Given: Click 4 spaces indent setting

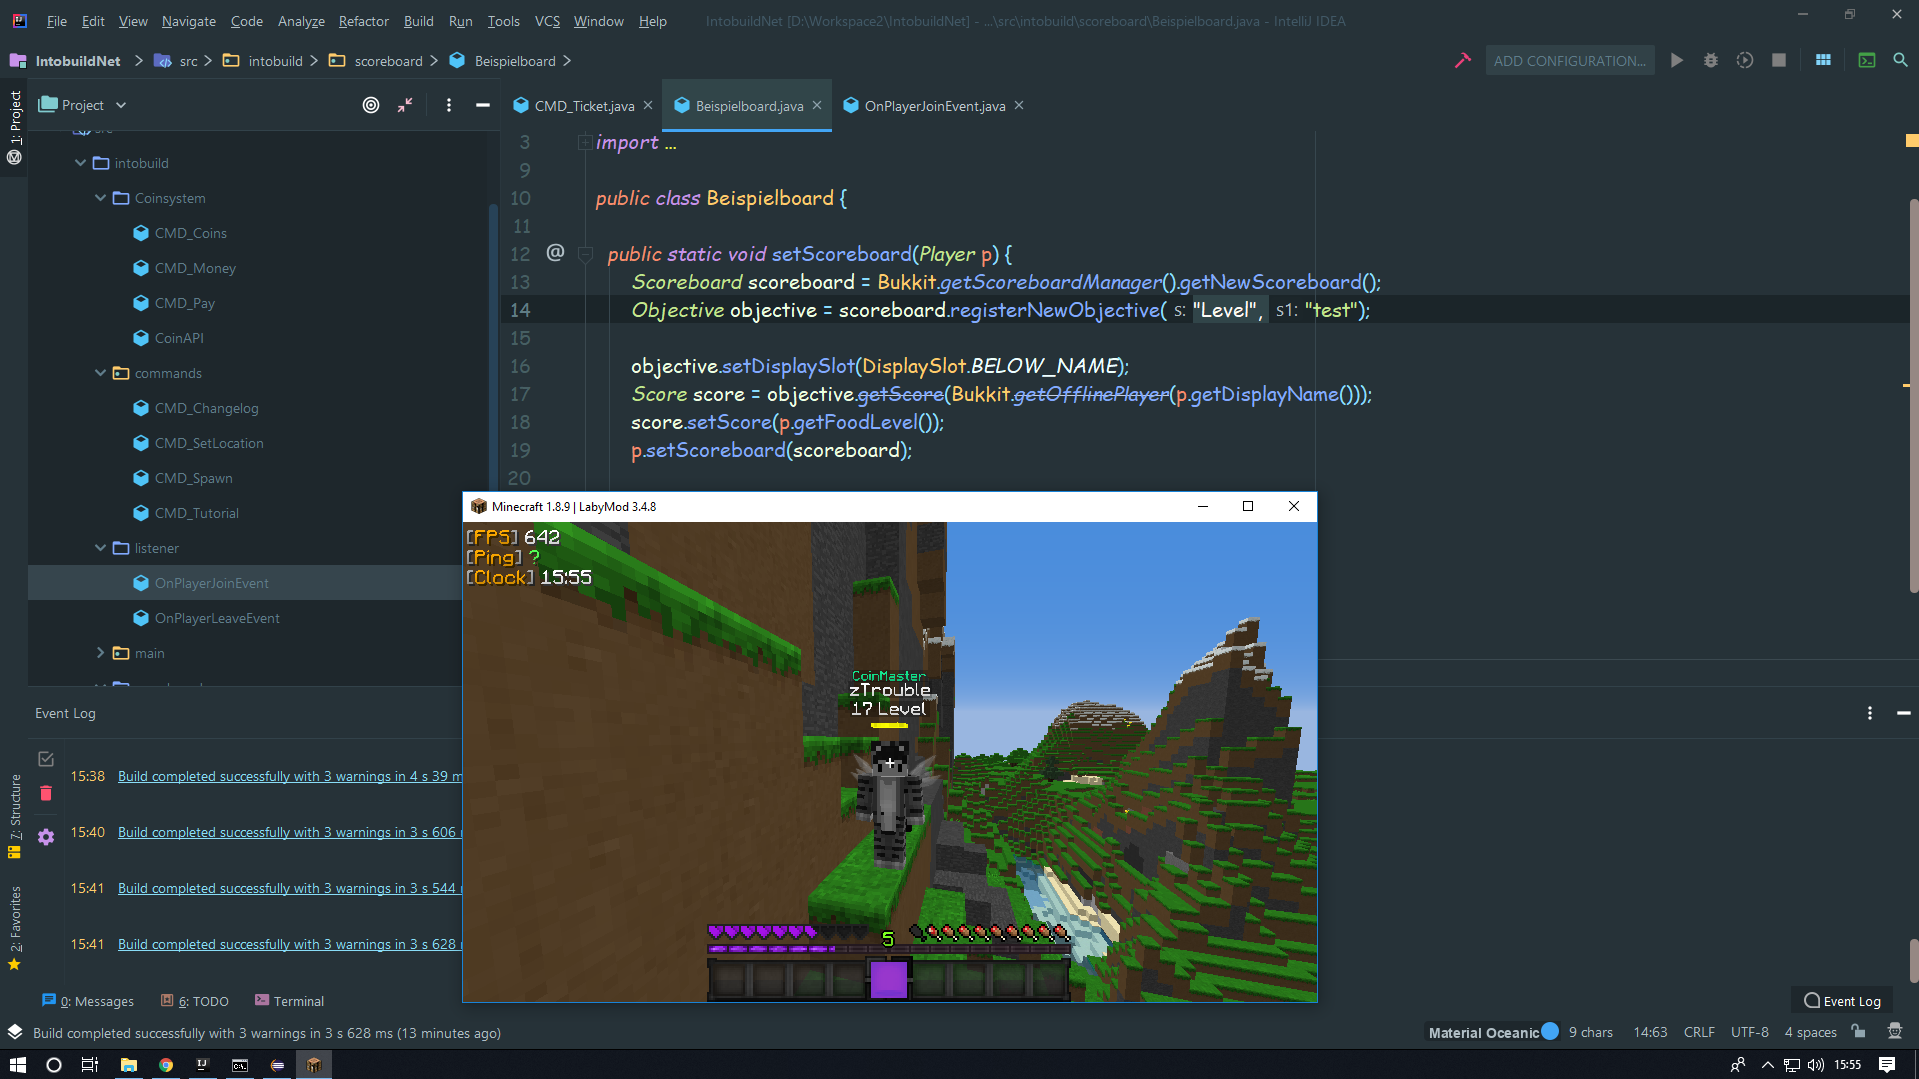Looking at the screenshot, I should point(1810,1032).
